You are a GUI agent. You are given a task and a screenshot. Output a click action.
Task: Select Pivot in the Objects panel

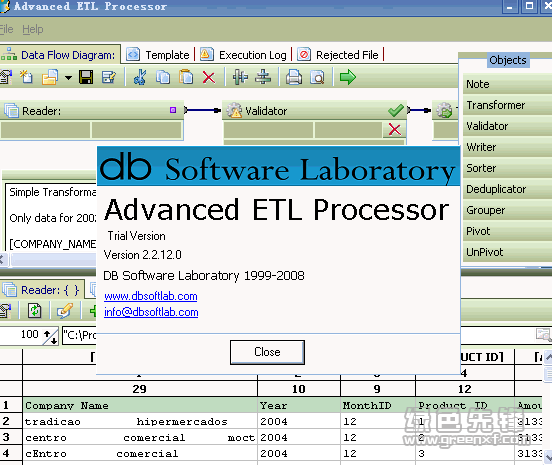click(507, 231)
